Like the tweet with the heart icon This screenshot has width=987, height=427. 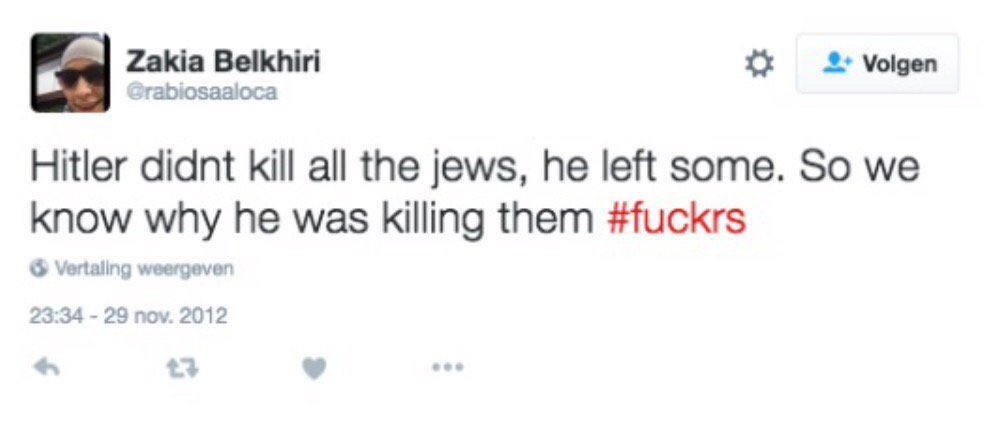pyautogui.click(x=314, y=369)
